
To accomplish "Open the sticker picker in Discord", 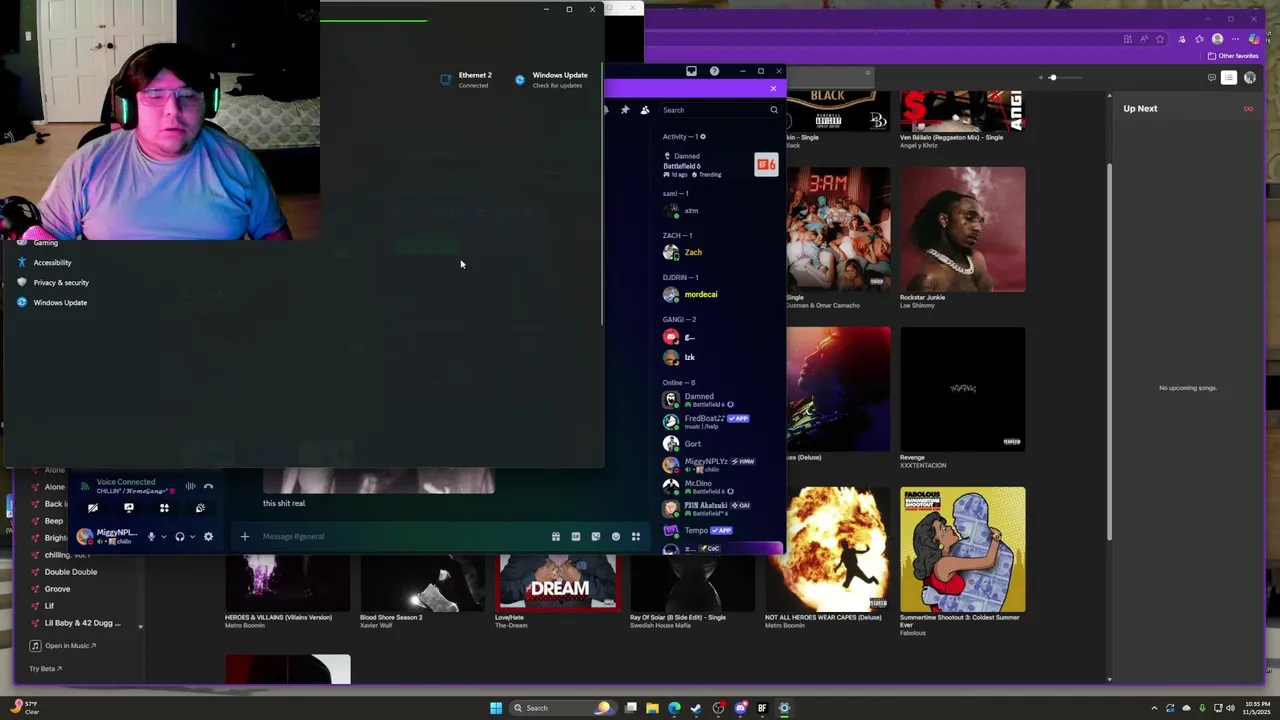I will [x=596, y=536].
